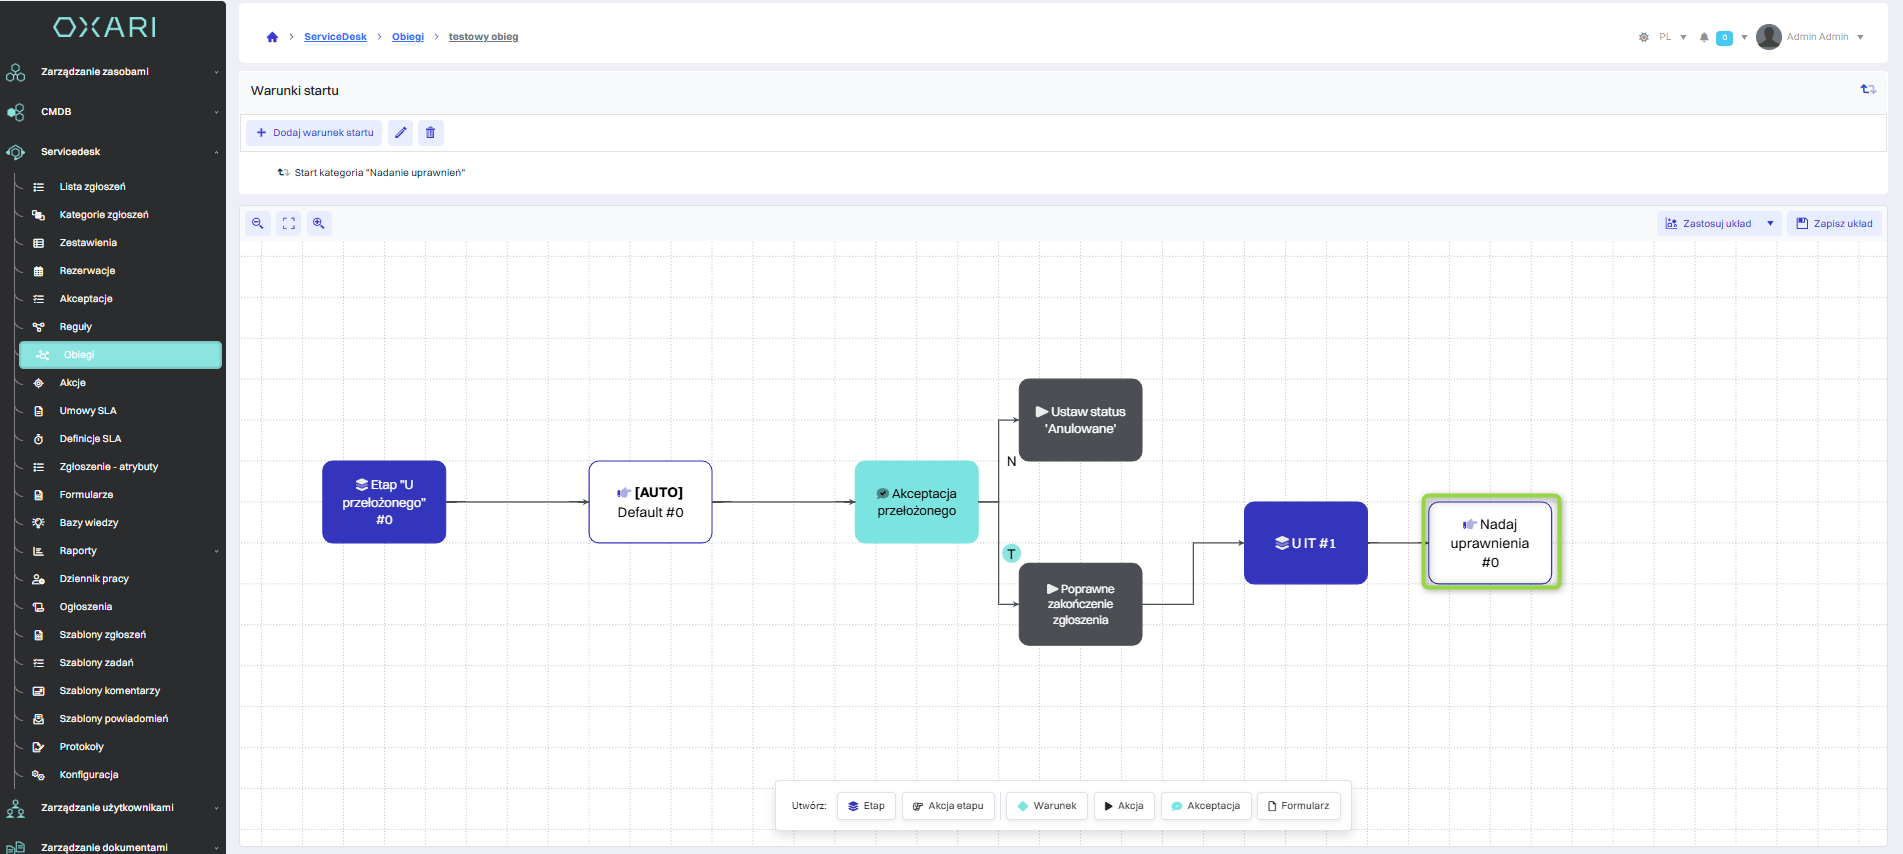Click the swap icon in Warunki startu header
This screenshot has height=854, width=1903.
pos(1867,90)
